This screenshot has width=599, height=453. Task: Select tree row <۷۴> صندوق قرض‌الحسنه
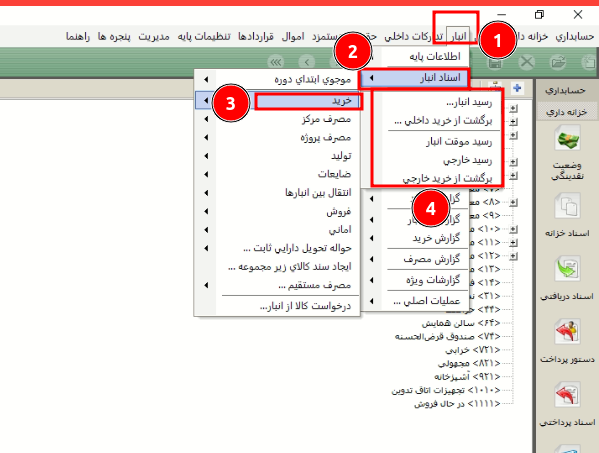pos(447,337)
